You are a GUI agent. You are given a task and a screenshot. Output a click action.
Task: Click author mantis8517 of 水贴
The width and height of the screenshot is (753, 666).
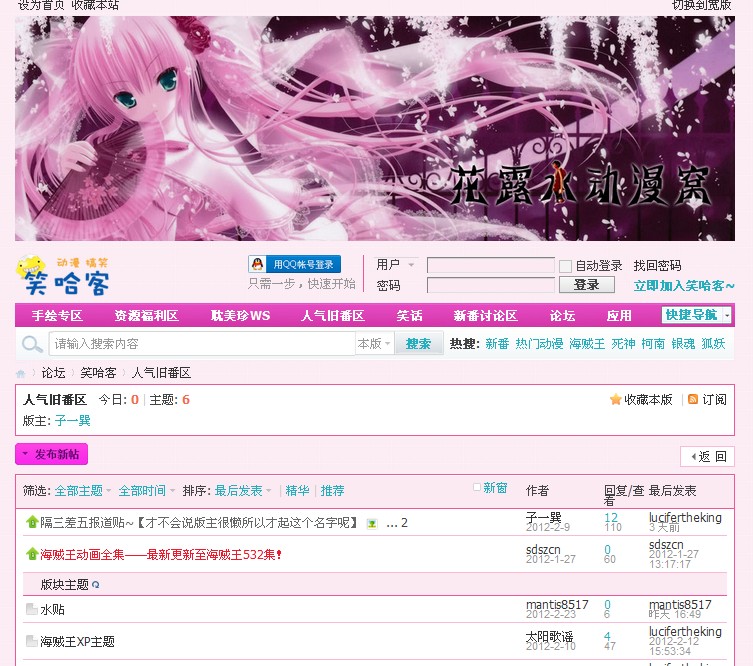point(557,605)
